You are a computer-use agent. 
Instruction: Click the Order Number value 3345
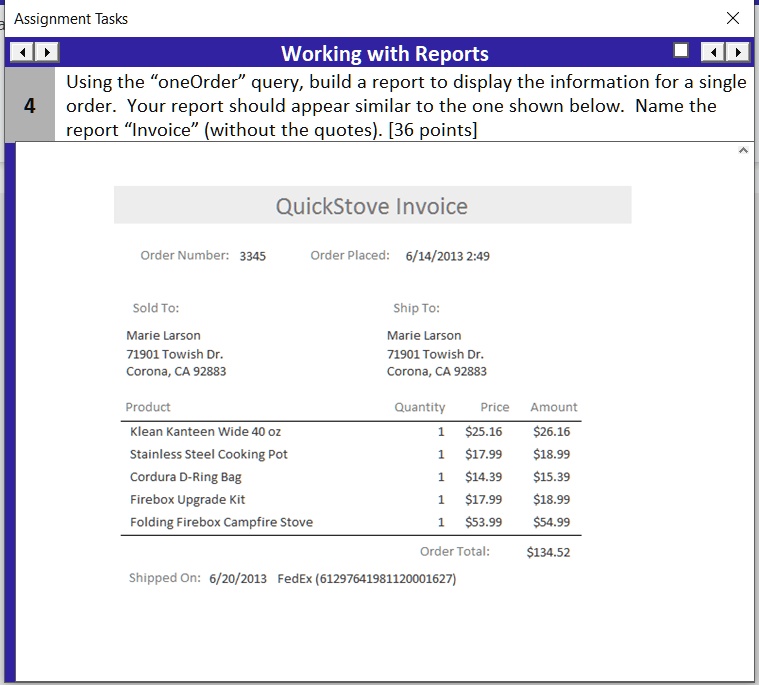[253, 256]
